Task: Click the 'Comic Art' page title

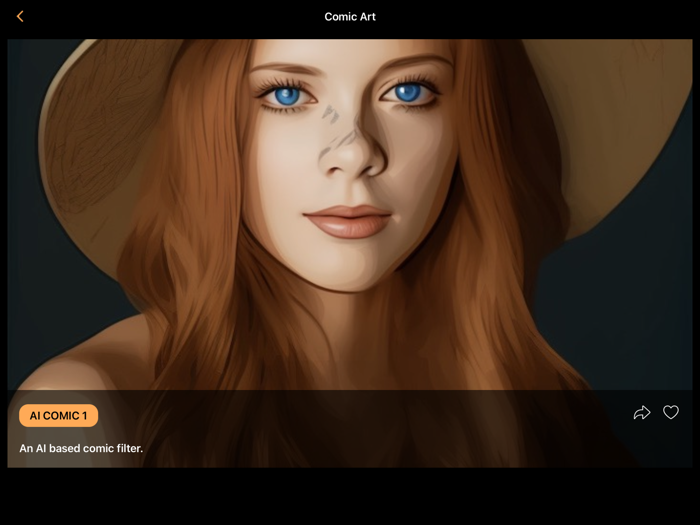Action: click(x=350, y=17)
